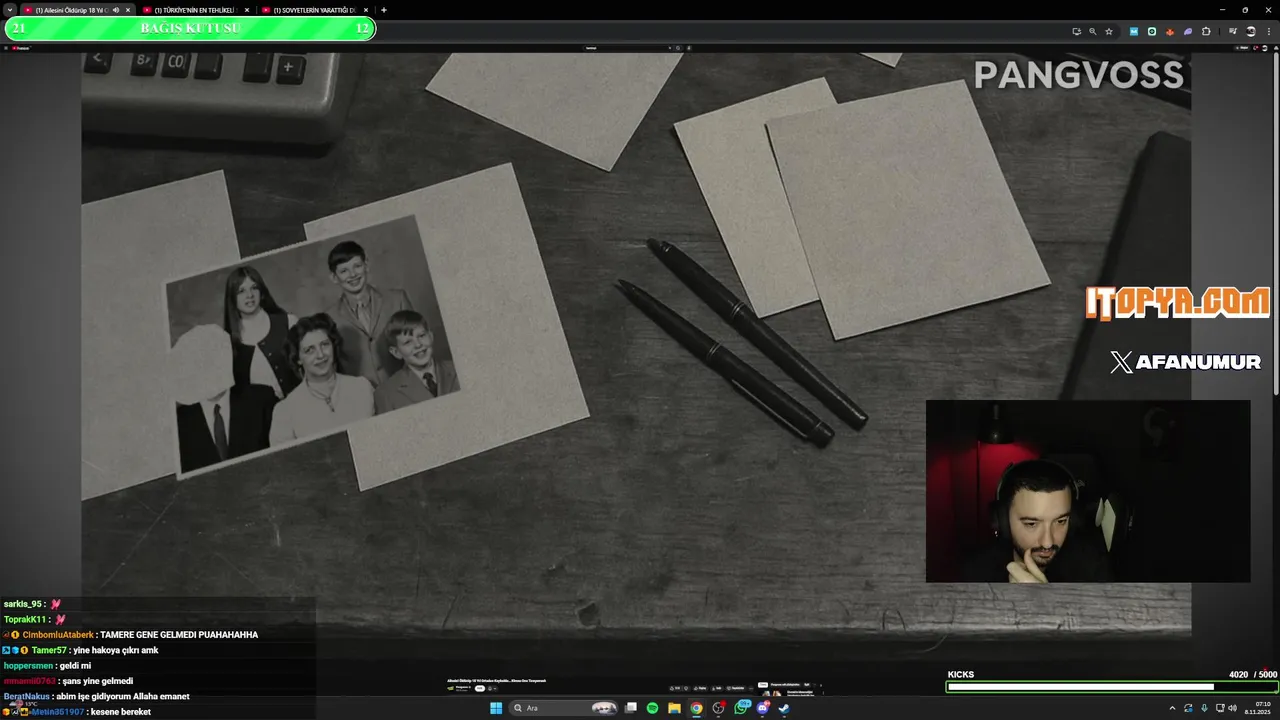Open Task View on the taskbar
Viewport: 1280px width, 720px height.
point(631,708)
